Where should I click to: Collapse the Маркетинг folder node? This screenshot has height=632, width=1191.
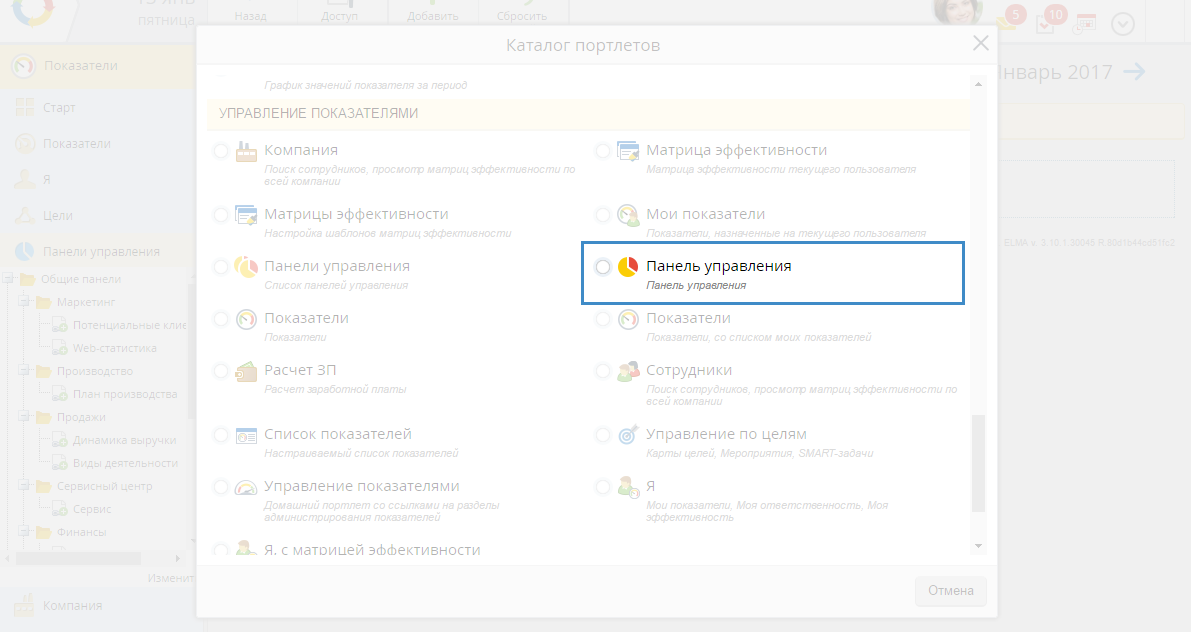(23, 302)
